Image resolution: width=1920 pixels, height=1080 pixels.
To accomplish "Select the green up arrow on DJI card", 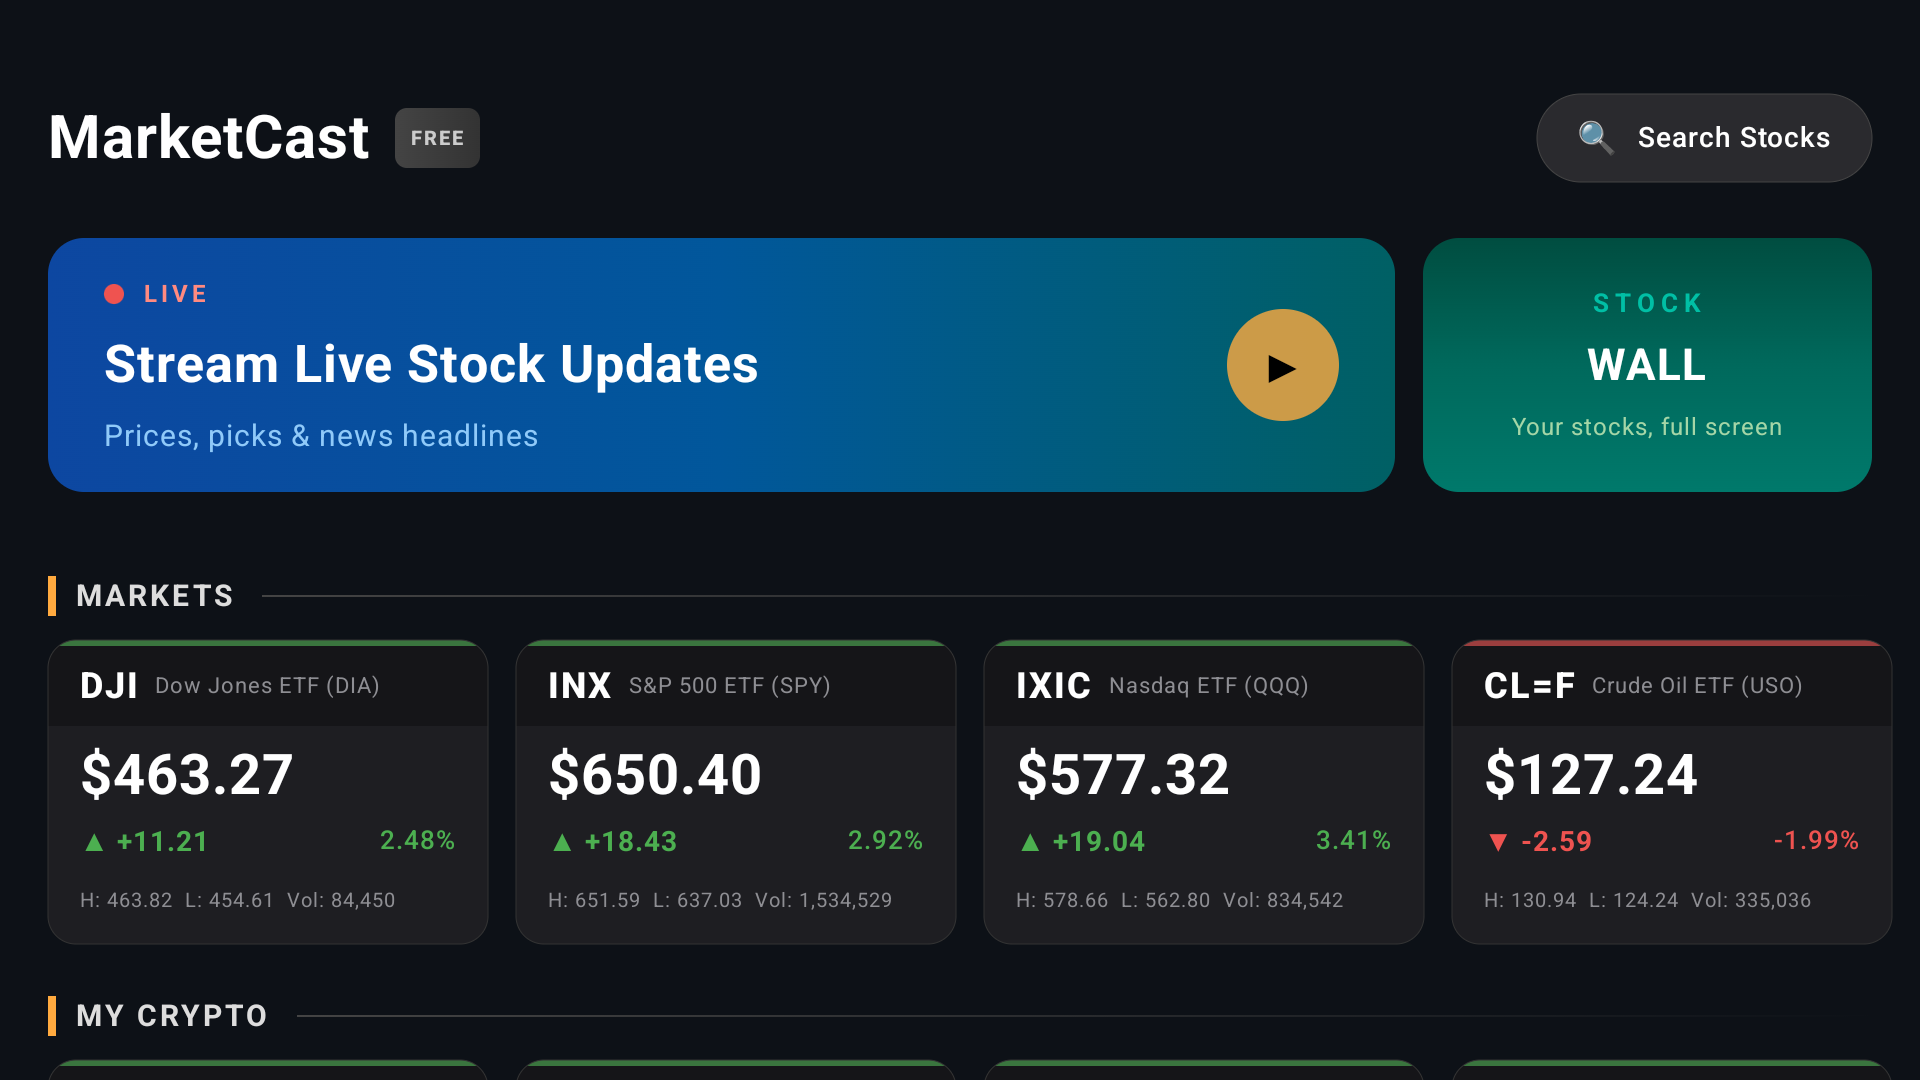I will pyautogui.click(x=94, y=842).
